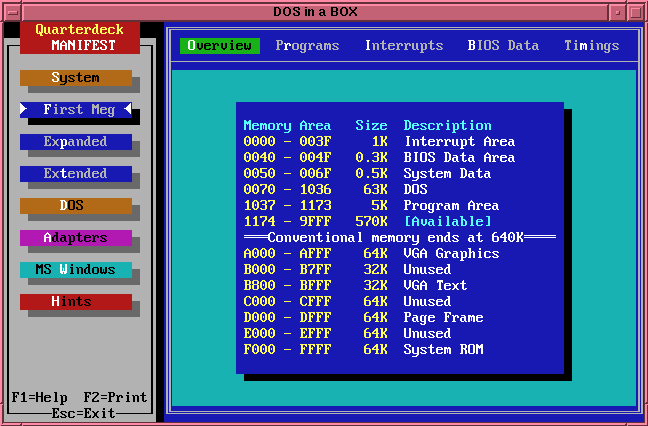Click the Description column header
Image resolution: width=648 pixels, height=426 pixels.
pos(448,126)
